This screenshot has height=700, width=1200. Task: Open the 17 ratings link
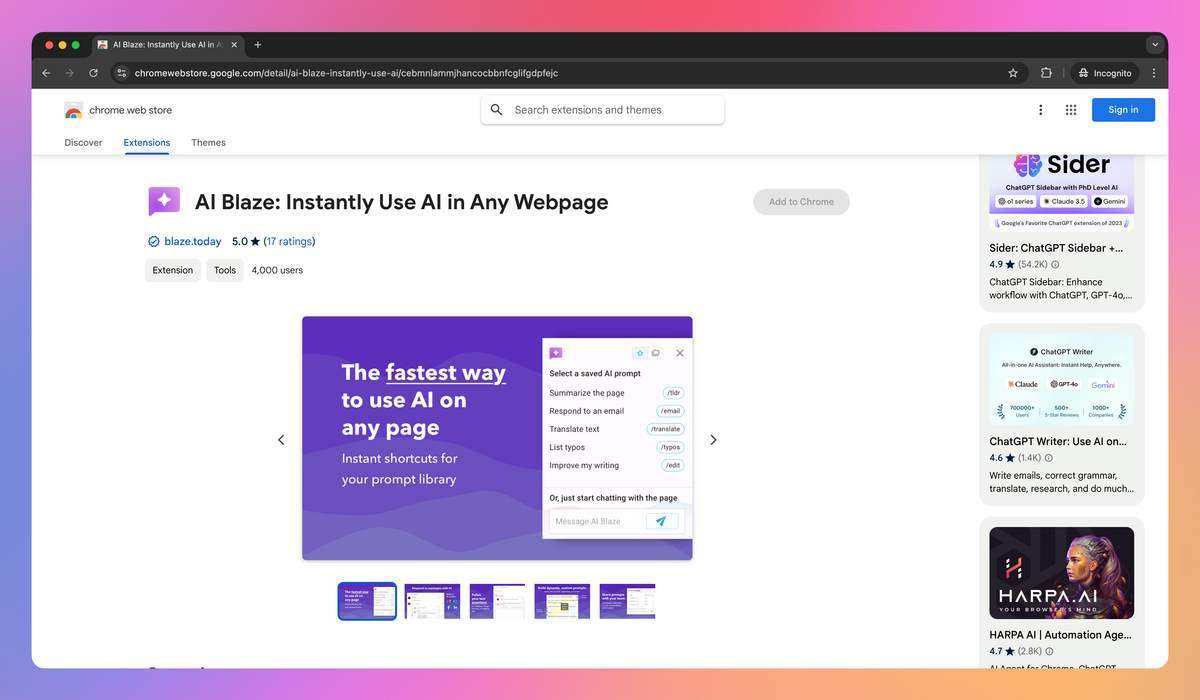point(290,242)
